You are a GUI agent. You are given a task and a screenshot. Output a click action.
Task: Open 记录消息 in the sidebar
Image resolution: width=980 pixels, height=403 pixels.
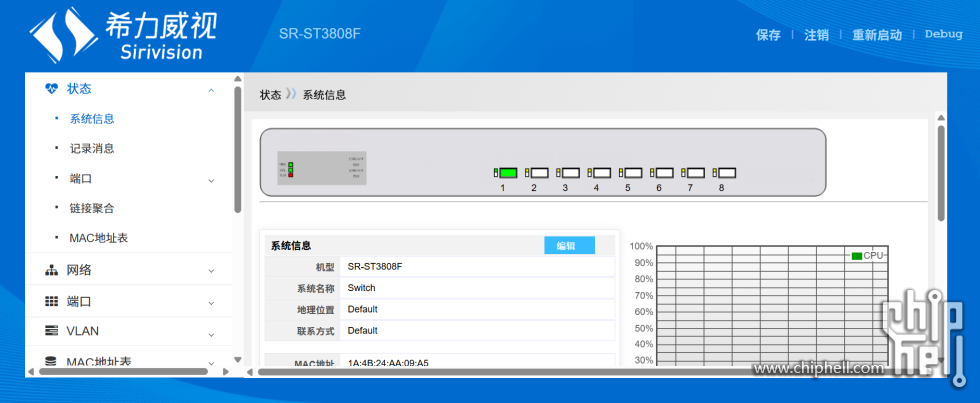pos(92,149)
